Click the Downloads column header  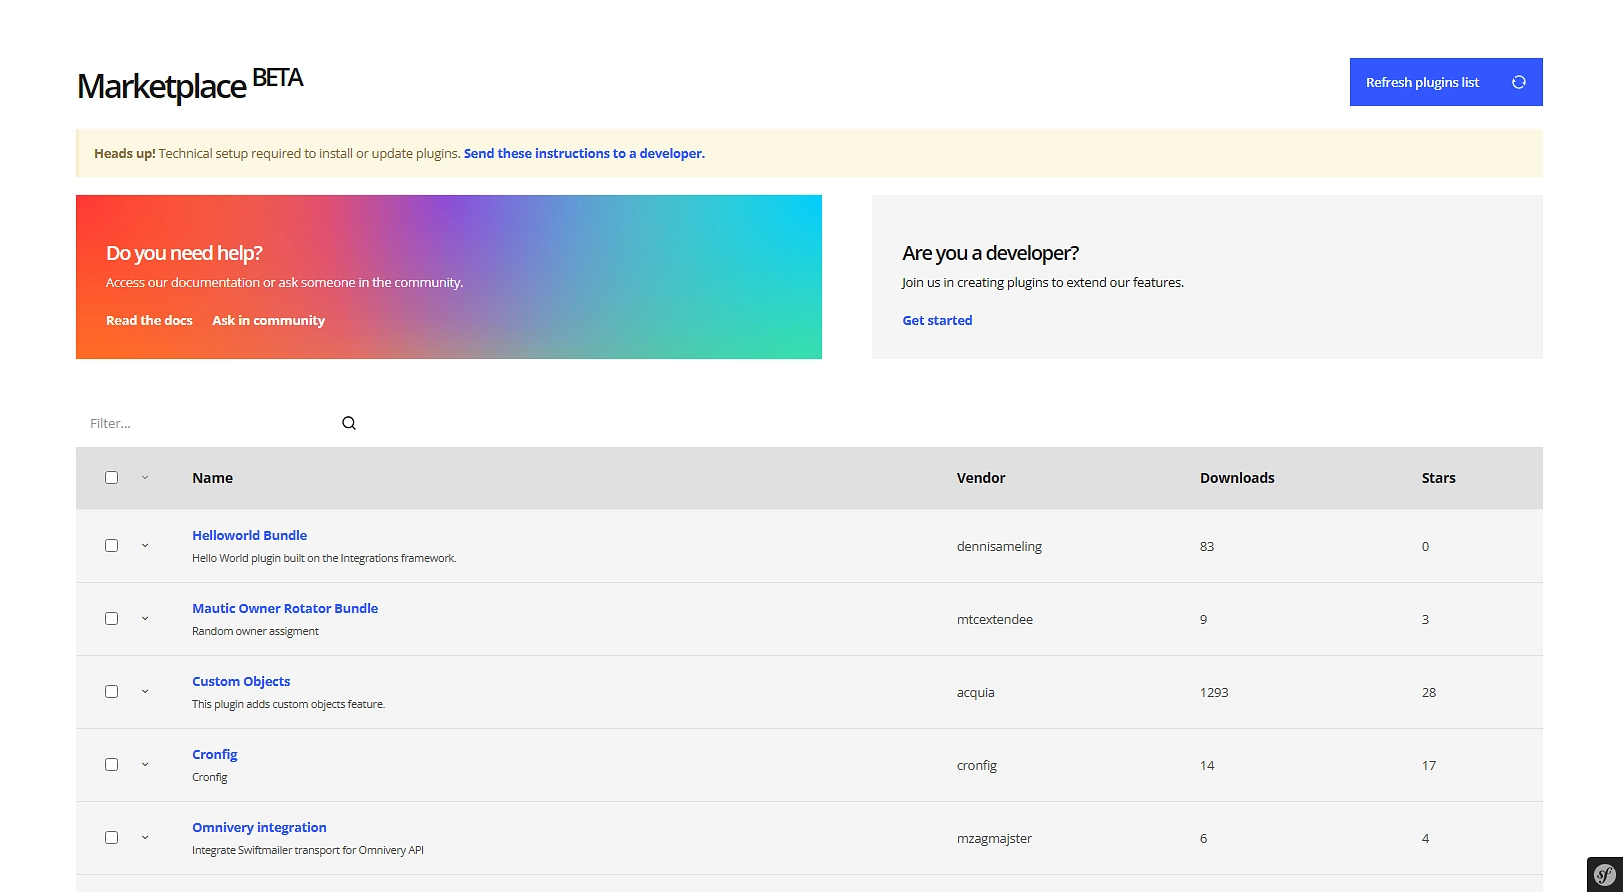tap(1237, 478)
